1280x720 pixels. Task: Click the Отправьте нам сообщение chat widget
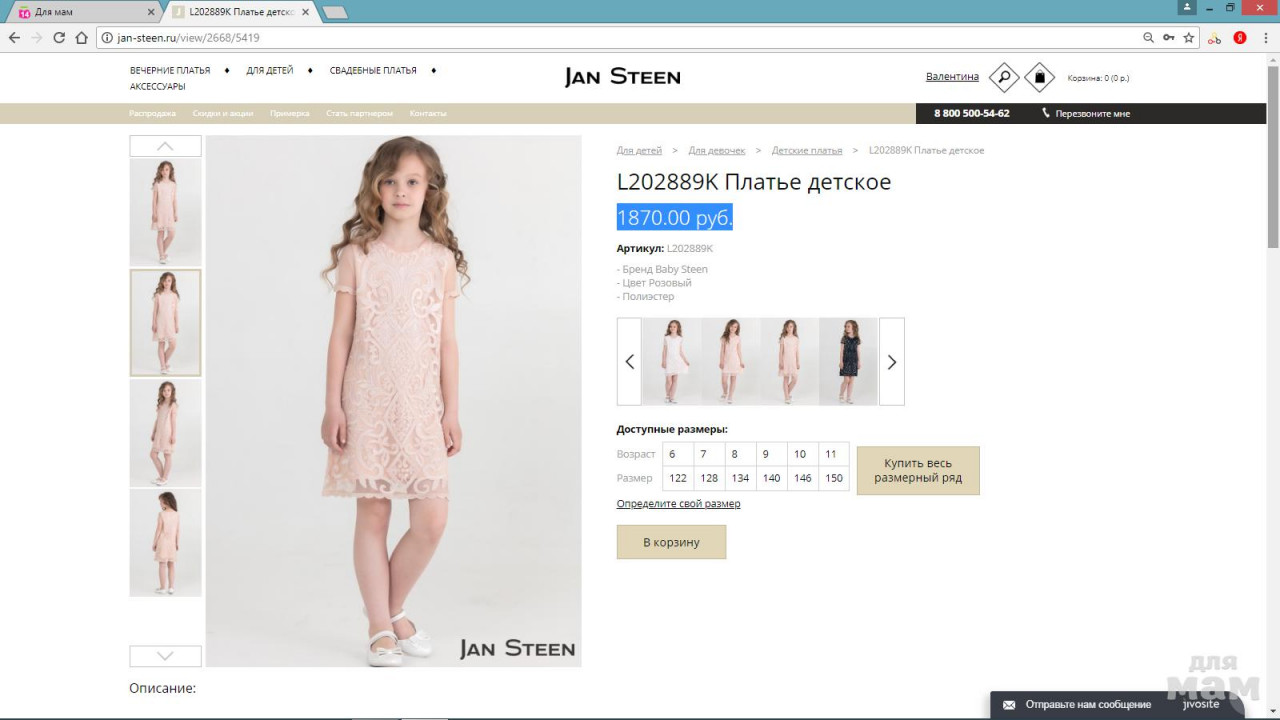1087,705
